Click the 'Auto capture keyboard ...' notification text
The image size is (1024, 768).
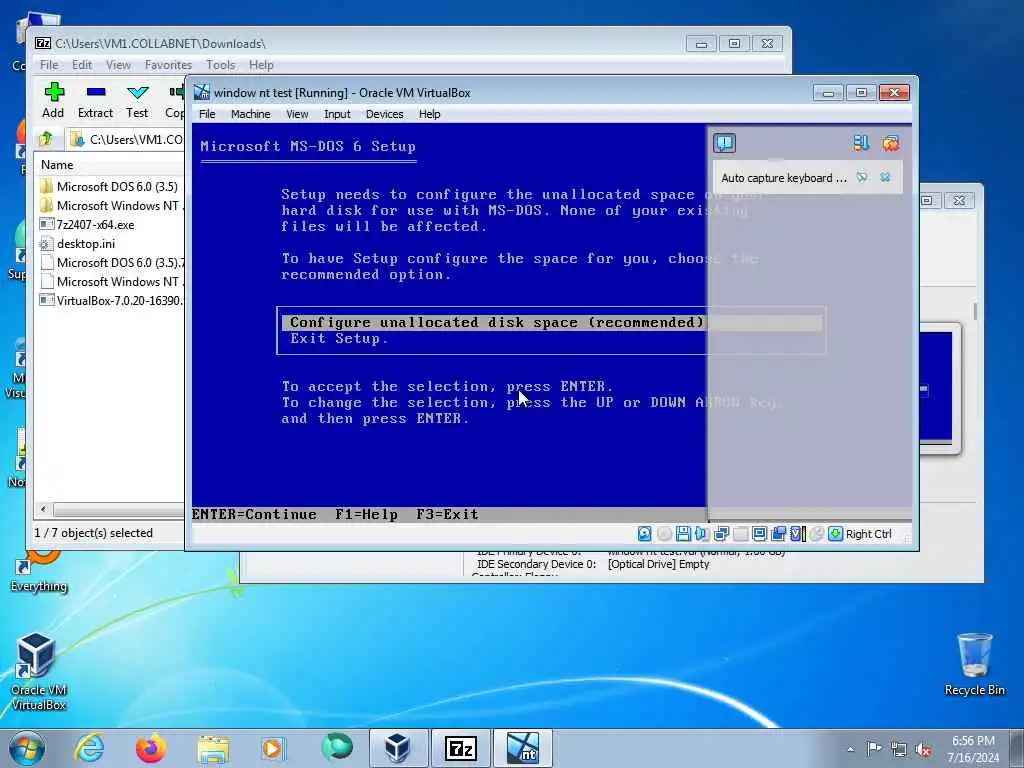click(x=784, y=178)
